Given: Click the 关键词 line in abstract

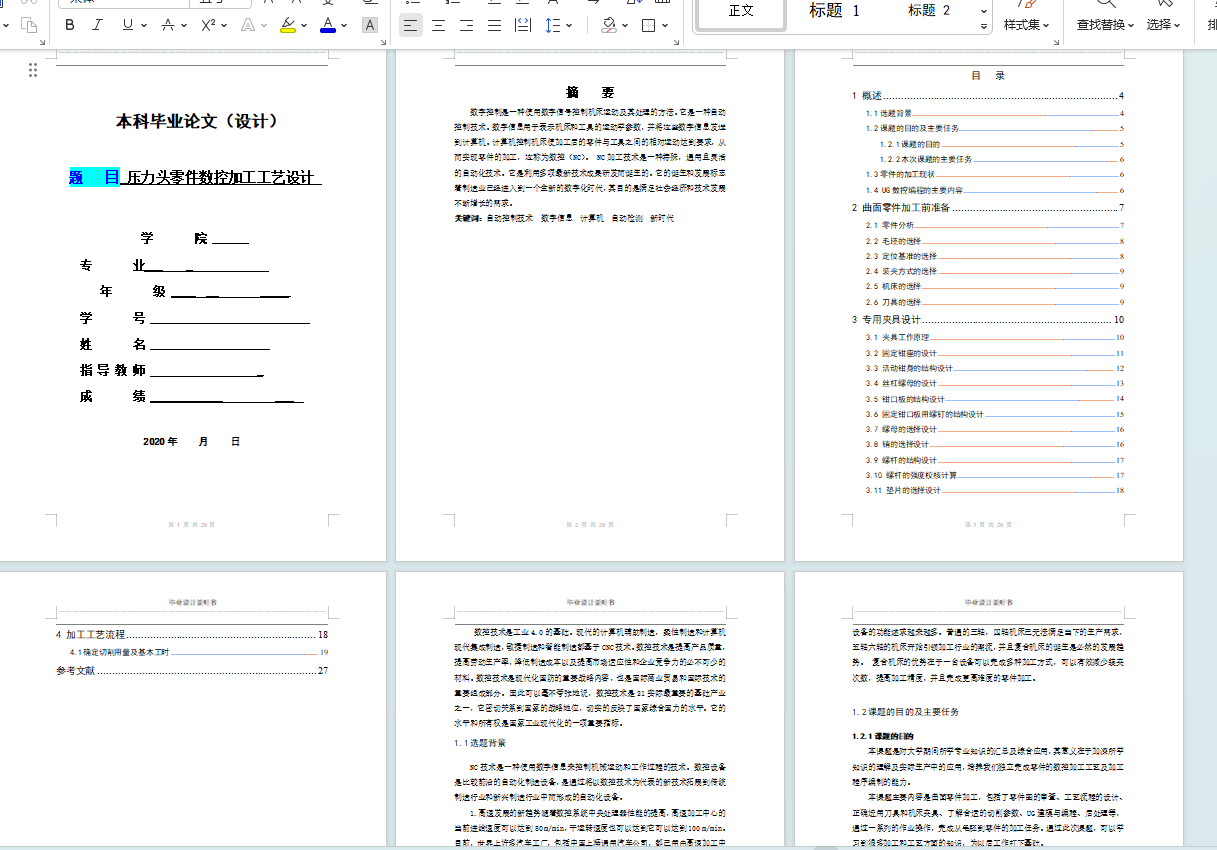Looking at the screenshot, I should (564, 217).
